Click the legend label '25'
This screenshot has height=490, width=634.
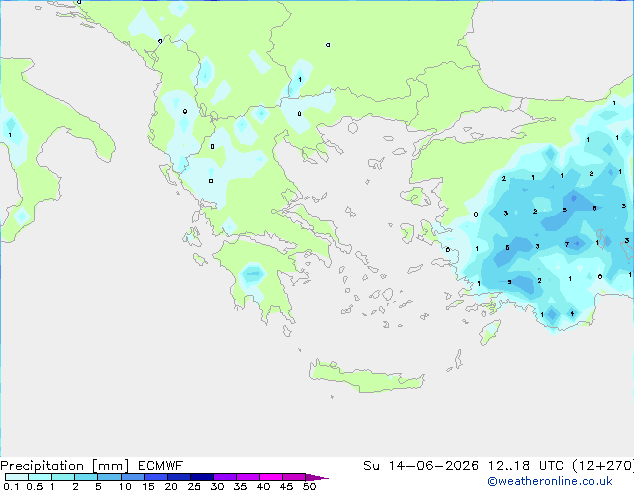[x=194, y=486]
